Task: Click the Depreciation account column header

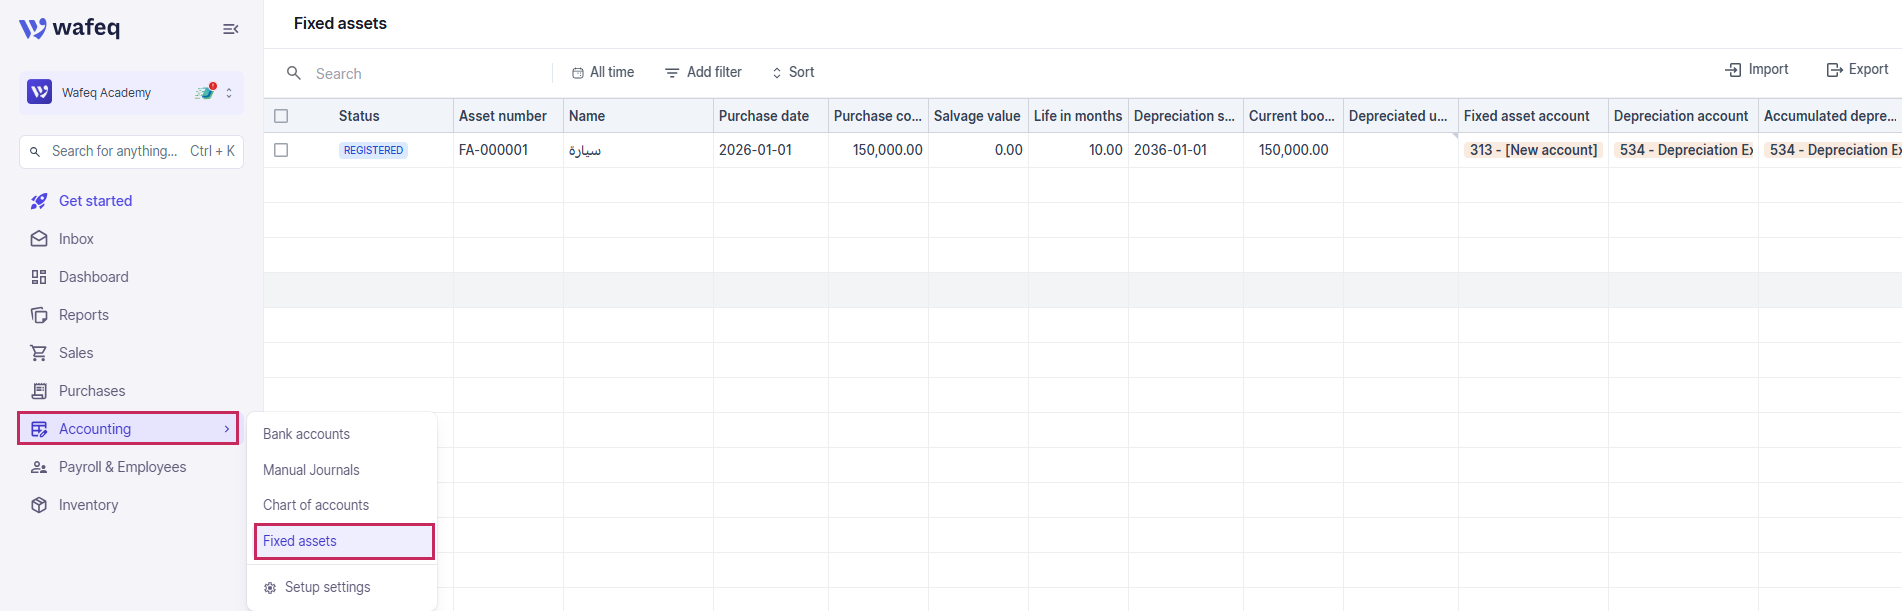Action: pyautogui.click(x=1681, y=116)
